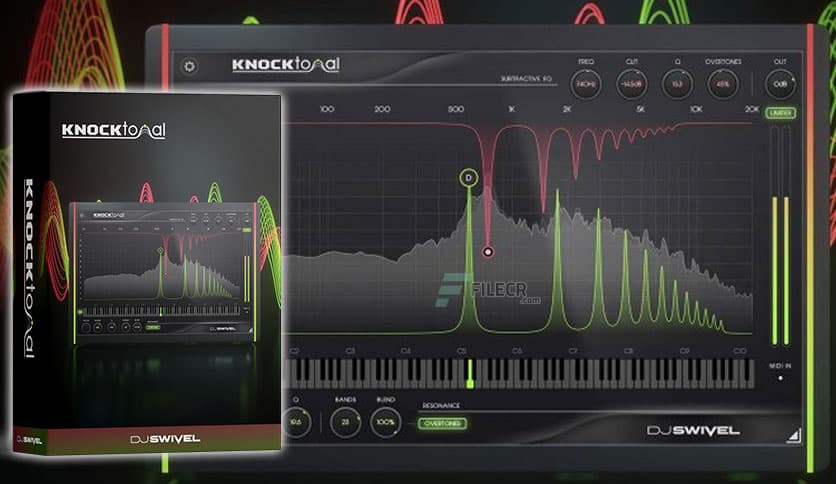Click the 100 frequency marker

(327, 109)
